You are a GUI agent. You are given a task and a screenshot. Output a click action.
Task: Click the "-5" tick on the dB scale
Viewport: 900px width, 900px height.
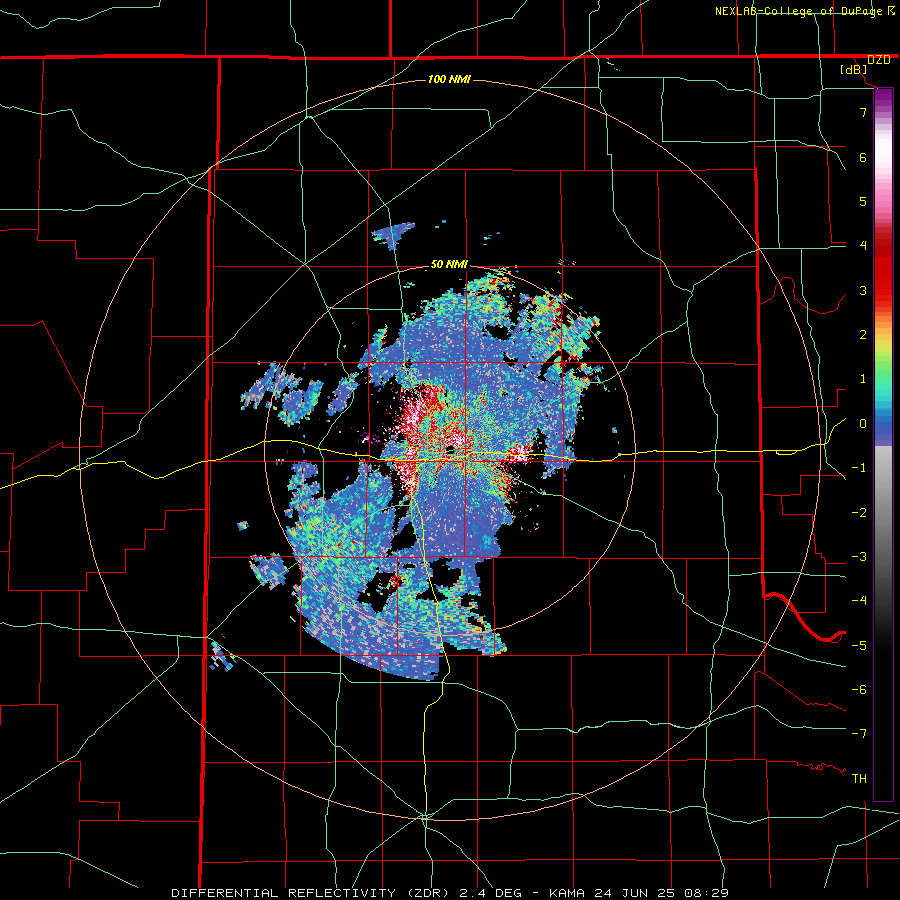coord(859,646)
